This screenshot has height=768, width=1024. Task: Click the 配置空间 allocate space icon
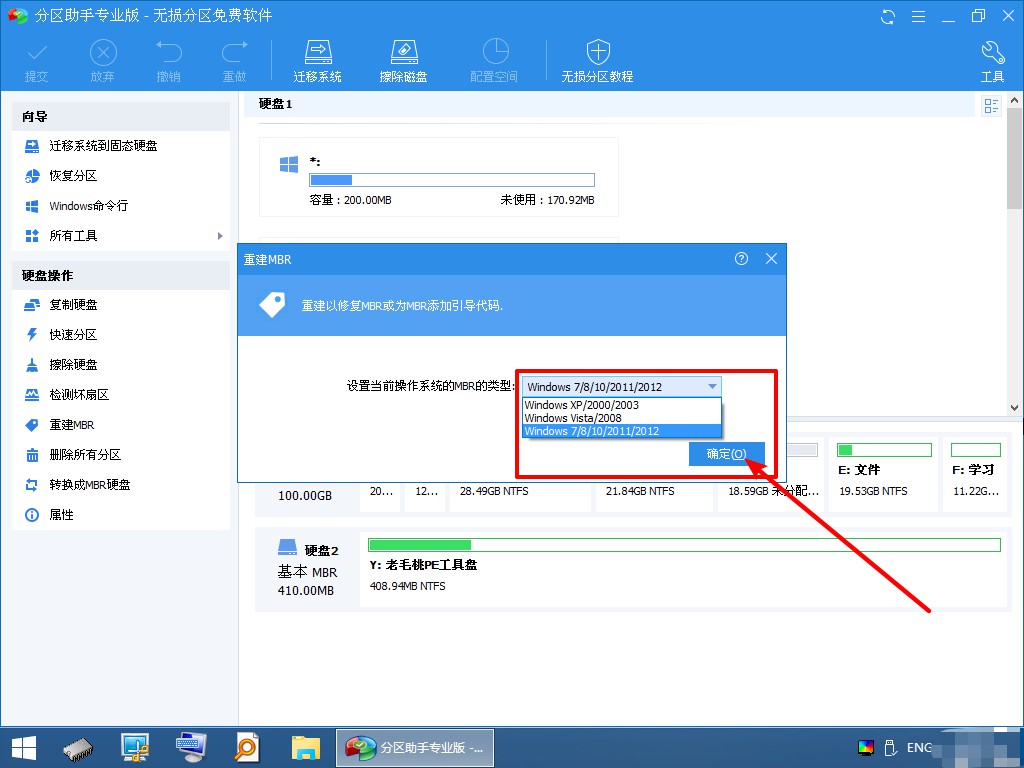pos(494,61)
